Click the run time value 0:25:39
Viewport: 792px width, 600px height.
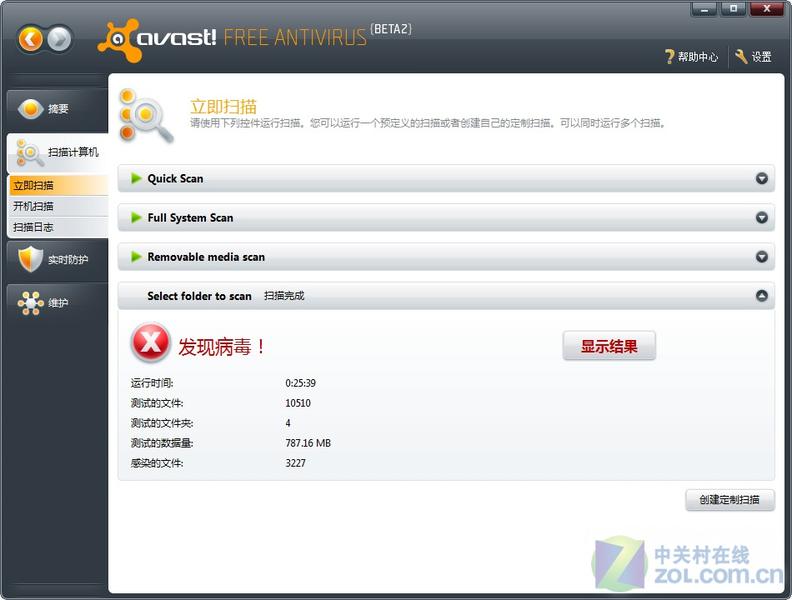301,383
